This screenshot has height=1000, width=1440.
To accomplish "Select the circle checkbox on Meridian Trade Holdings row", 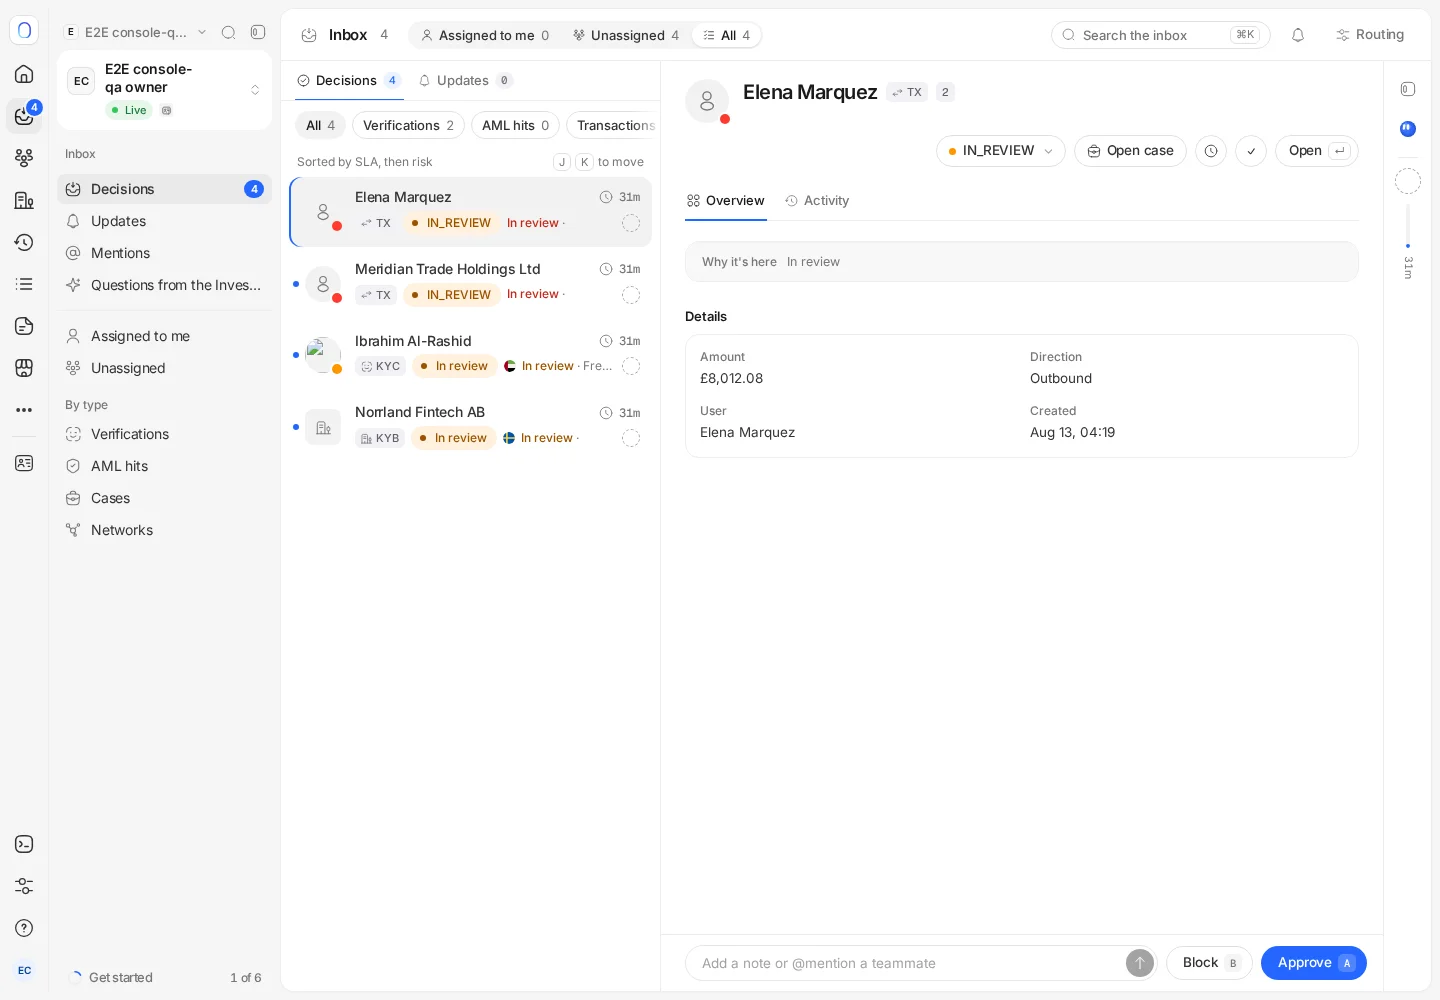I will 631,295.
